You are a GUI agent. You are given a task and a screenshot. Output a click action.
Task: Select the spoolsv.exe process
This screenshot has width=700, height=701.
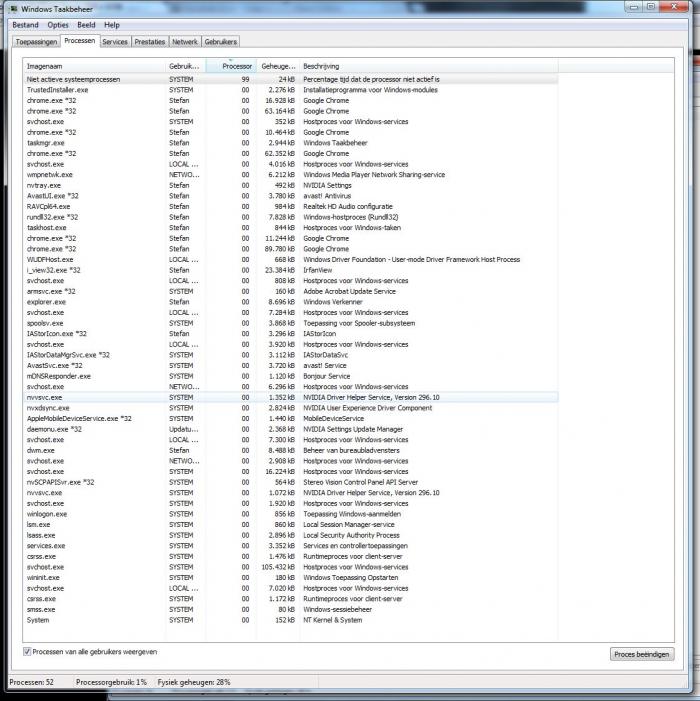click(x=291, y=323)
